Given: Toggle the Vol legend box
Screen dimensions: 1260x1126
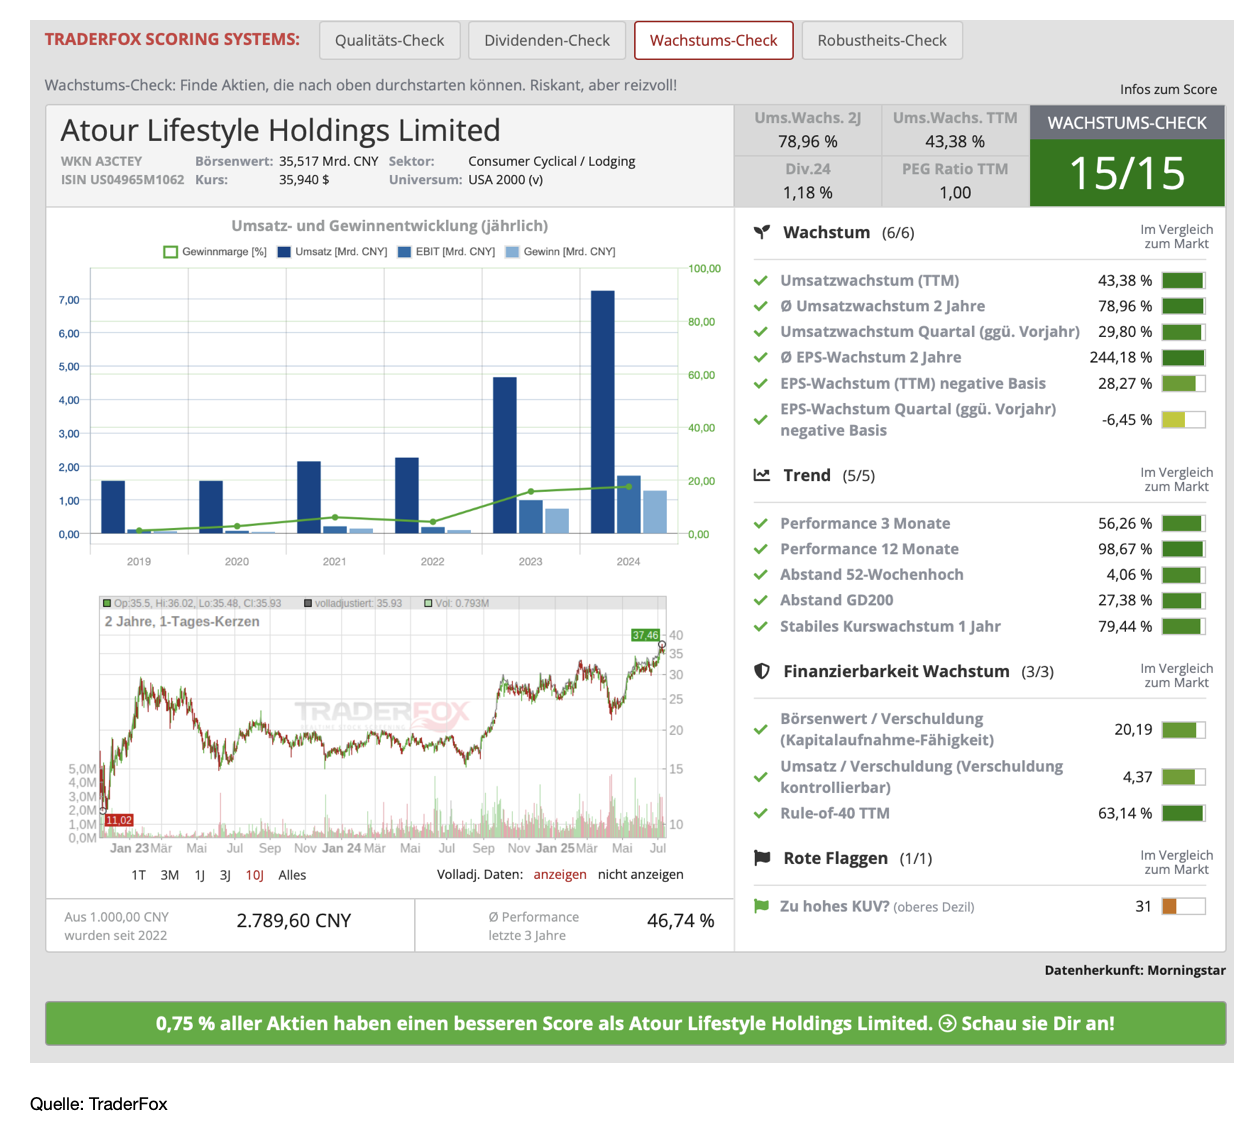Looking at the screenshot, I should click(x=428, y=603).
